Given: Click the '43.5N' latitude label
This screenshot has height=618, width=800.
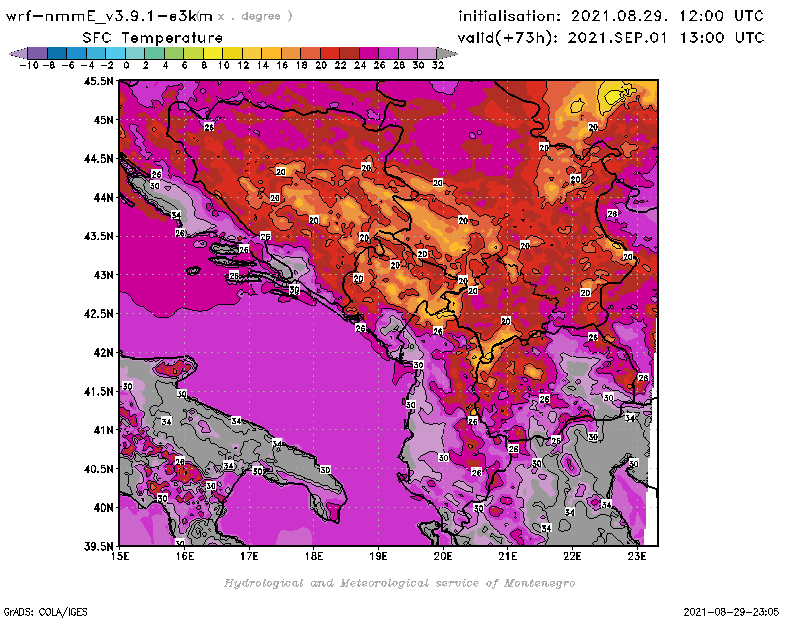Looking at the screenshot, I should point(99,236).
